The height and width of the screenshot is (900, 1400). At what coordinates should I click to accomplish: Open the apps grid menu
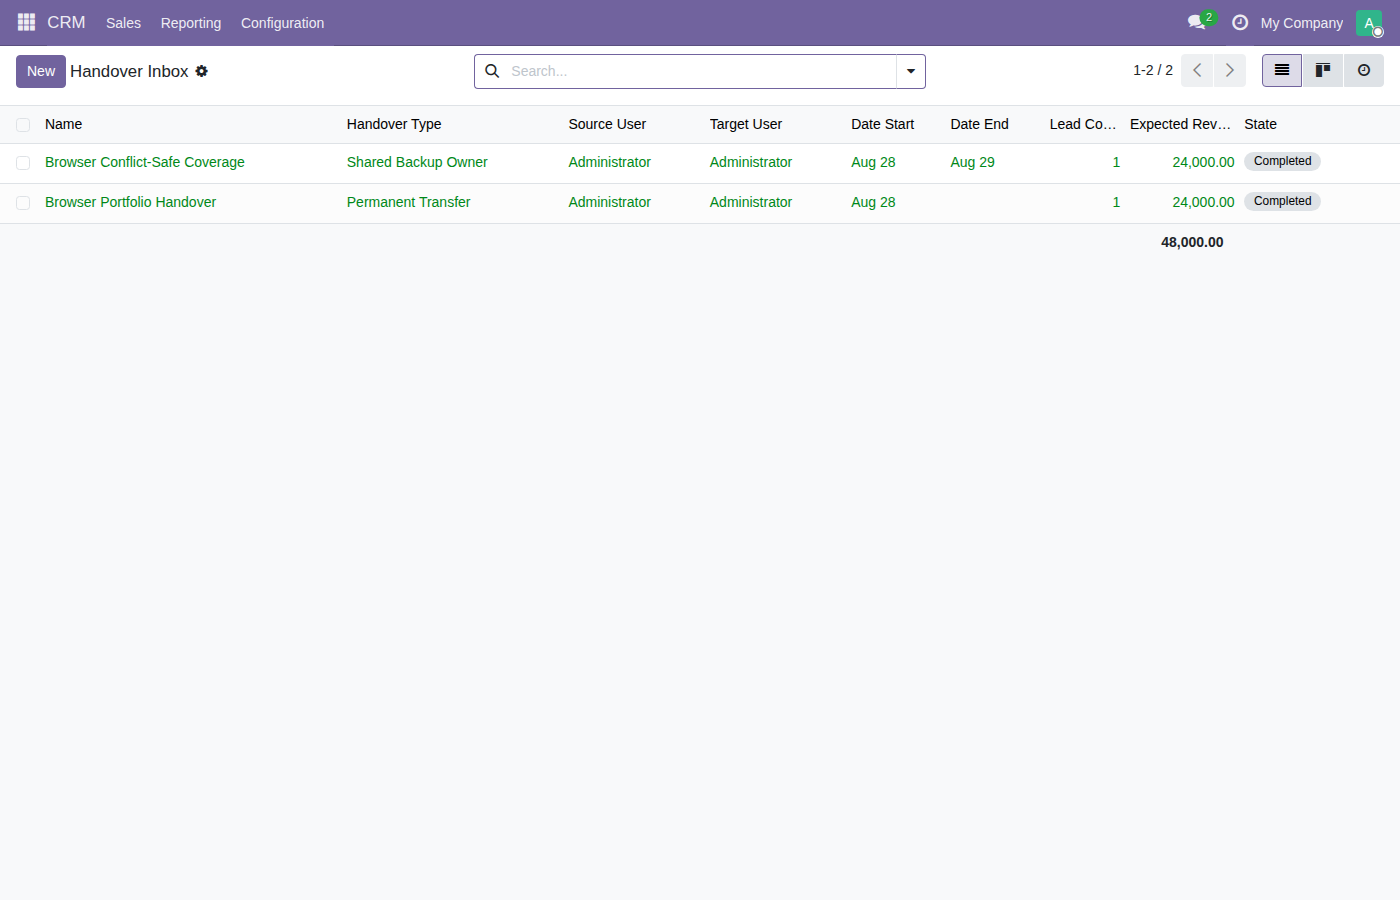pos(26,22)
